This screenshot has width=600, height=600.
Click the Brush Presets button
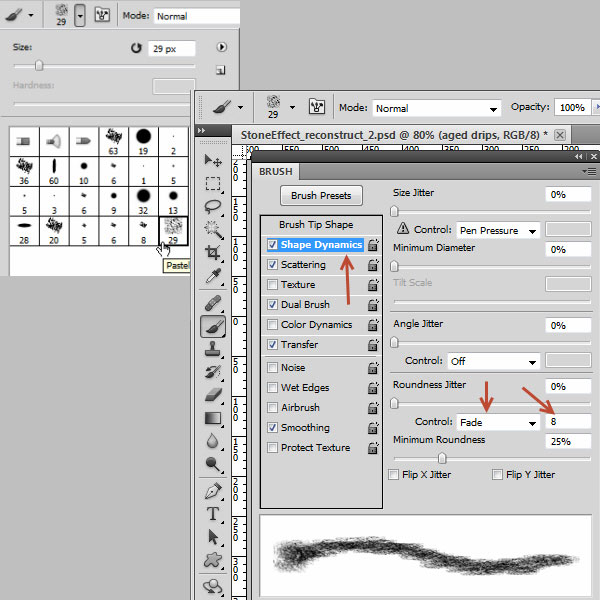(321, 196)
